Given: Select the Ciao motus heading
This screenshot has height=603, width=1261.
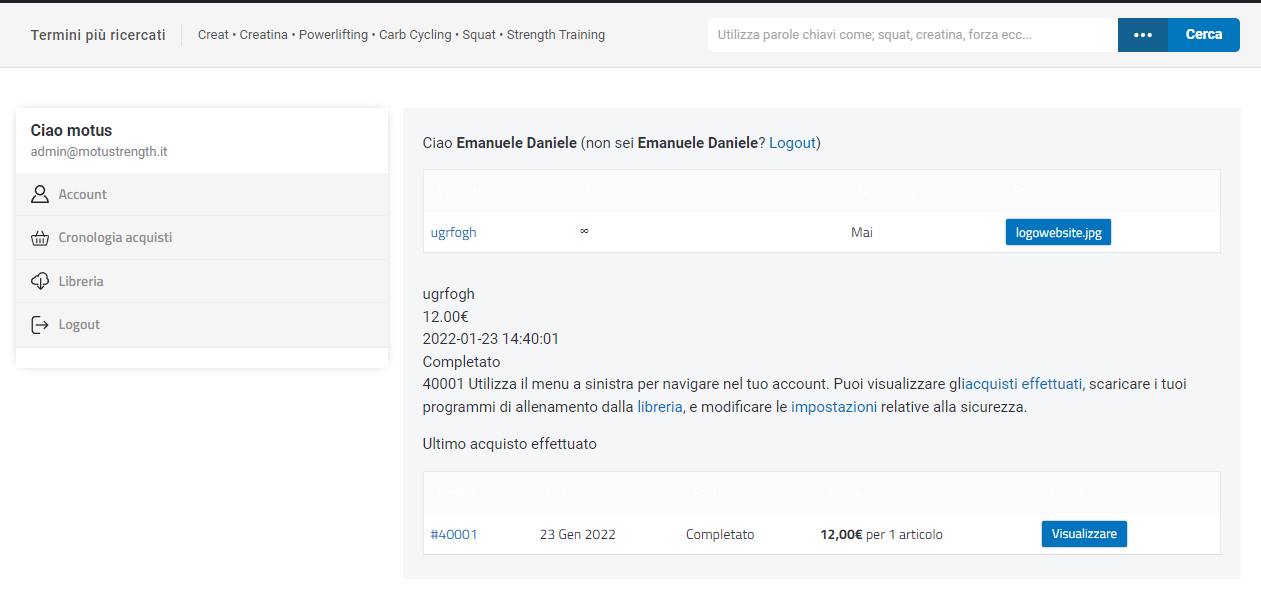Looking at the screenshot, I should point(71,131).
